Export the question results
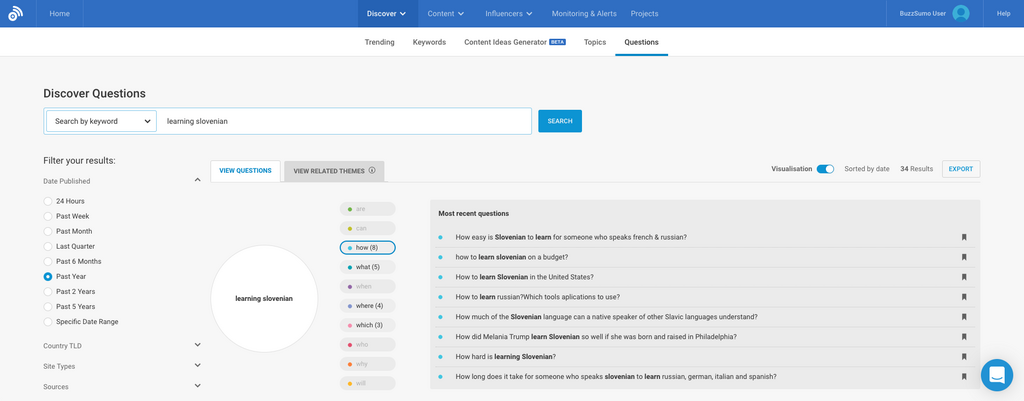This screenshot has width=1024, height=401. [960, 169]
